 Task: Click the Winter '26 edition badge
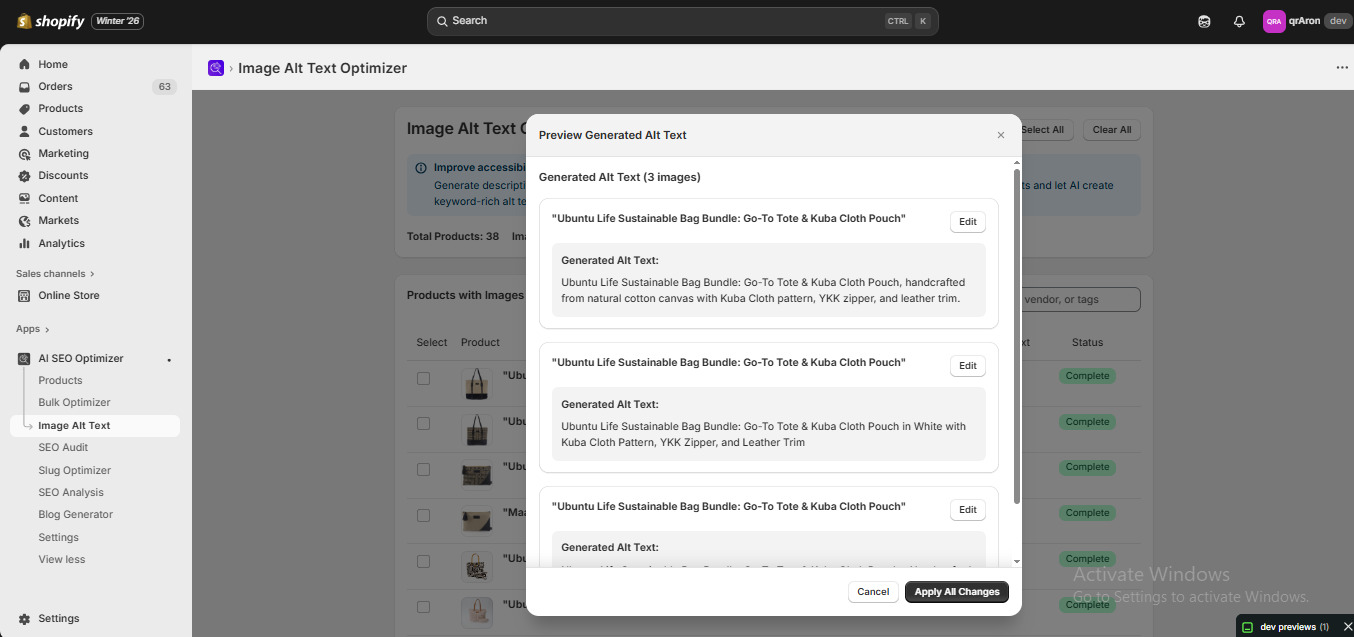(117, 21)
